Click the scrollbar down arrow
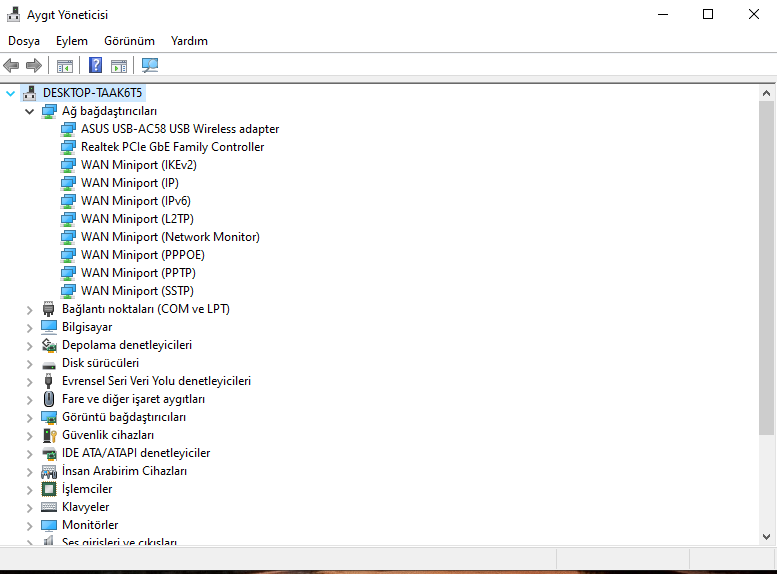The height and width of the screenshot is (574, 777). click(x=766, y=537)
